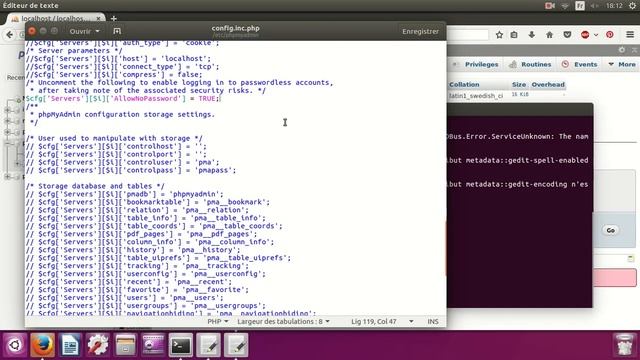The width and height of the screenshot is (640, 360).
Task: Open the Files manager dock icon
Action: tap(125, 345)
